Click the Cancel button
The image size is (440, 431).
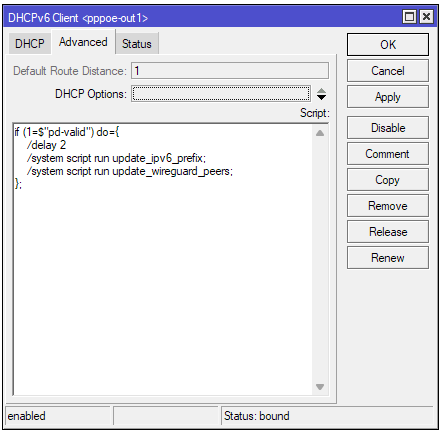[388, 71]
